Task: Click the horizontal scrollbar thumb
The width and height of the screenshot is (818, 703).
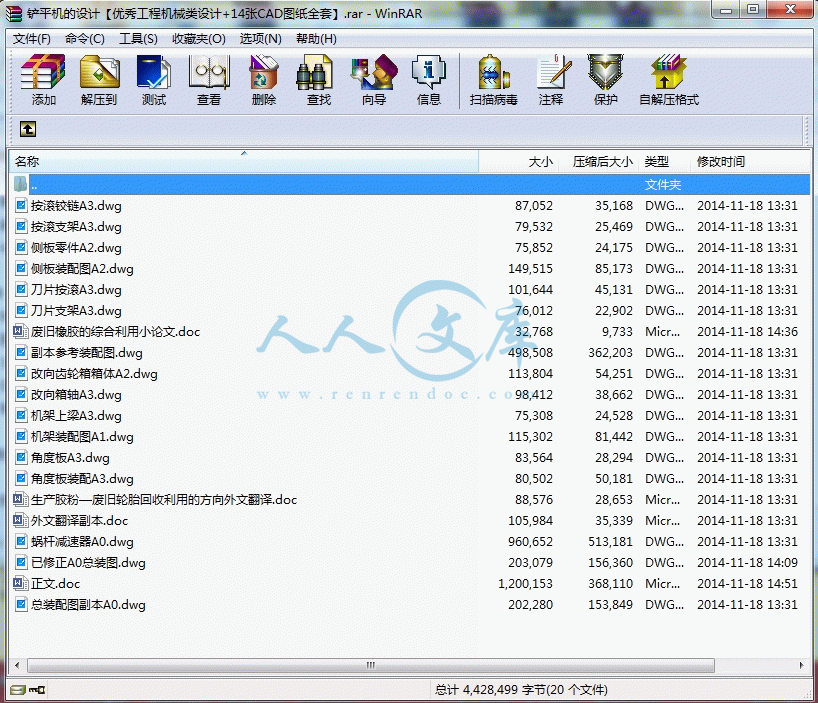Action: [370, 665]
